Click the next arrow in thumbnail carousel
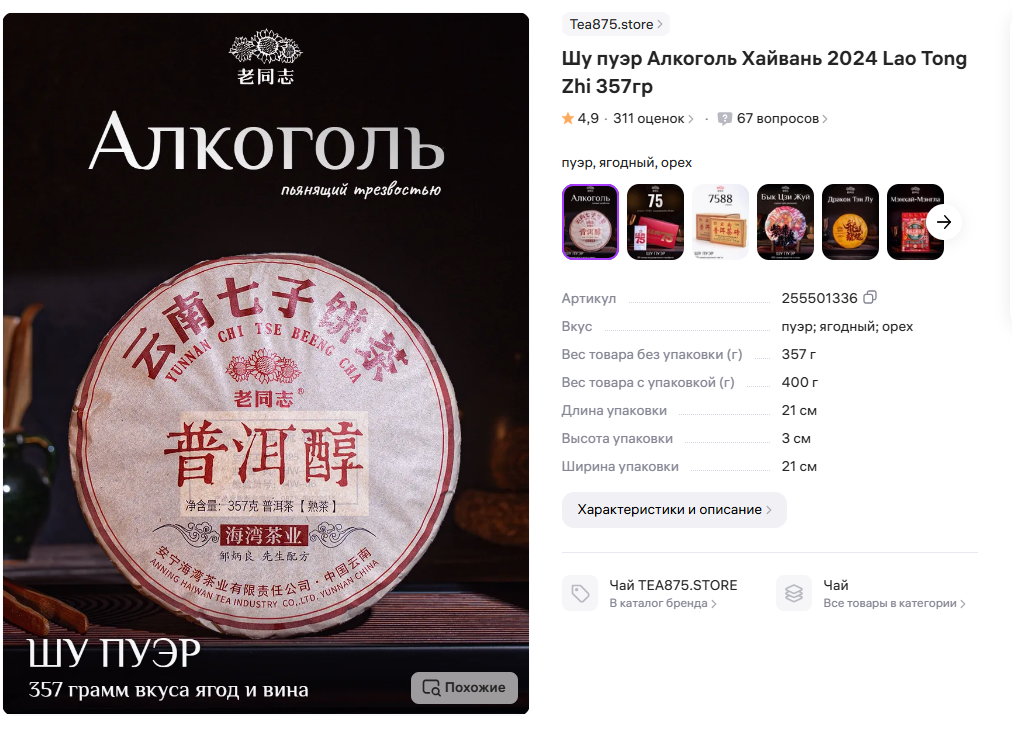This screenshot has height=732, width=1012. [944, 222]
